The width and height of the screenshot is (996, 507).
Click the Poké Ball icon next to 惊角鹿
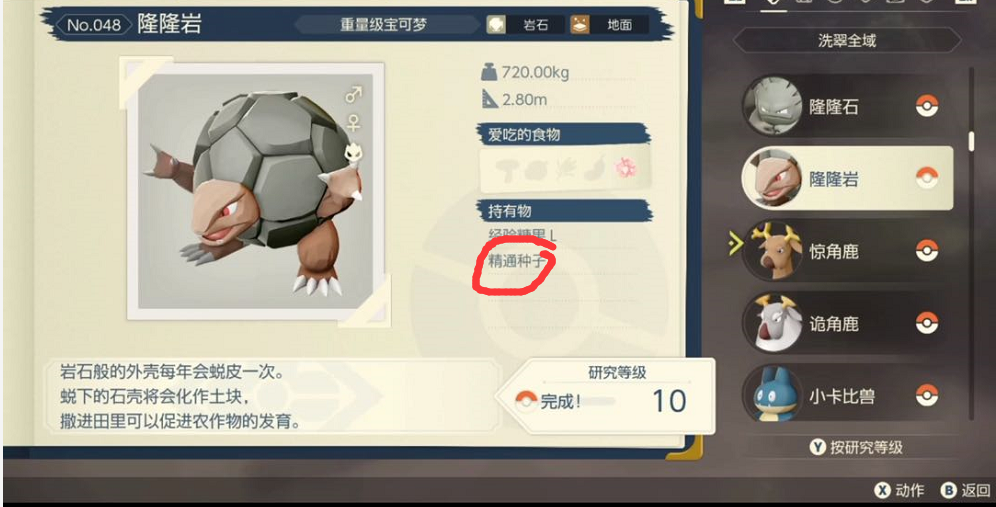pos(927,250)
